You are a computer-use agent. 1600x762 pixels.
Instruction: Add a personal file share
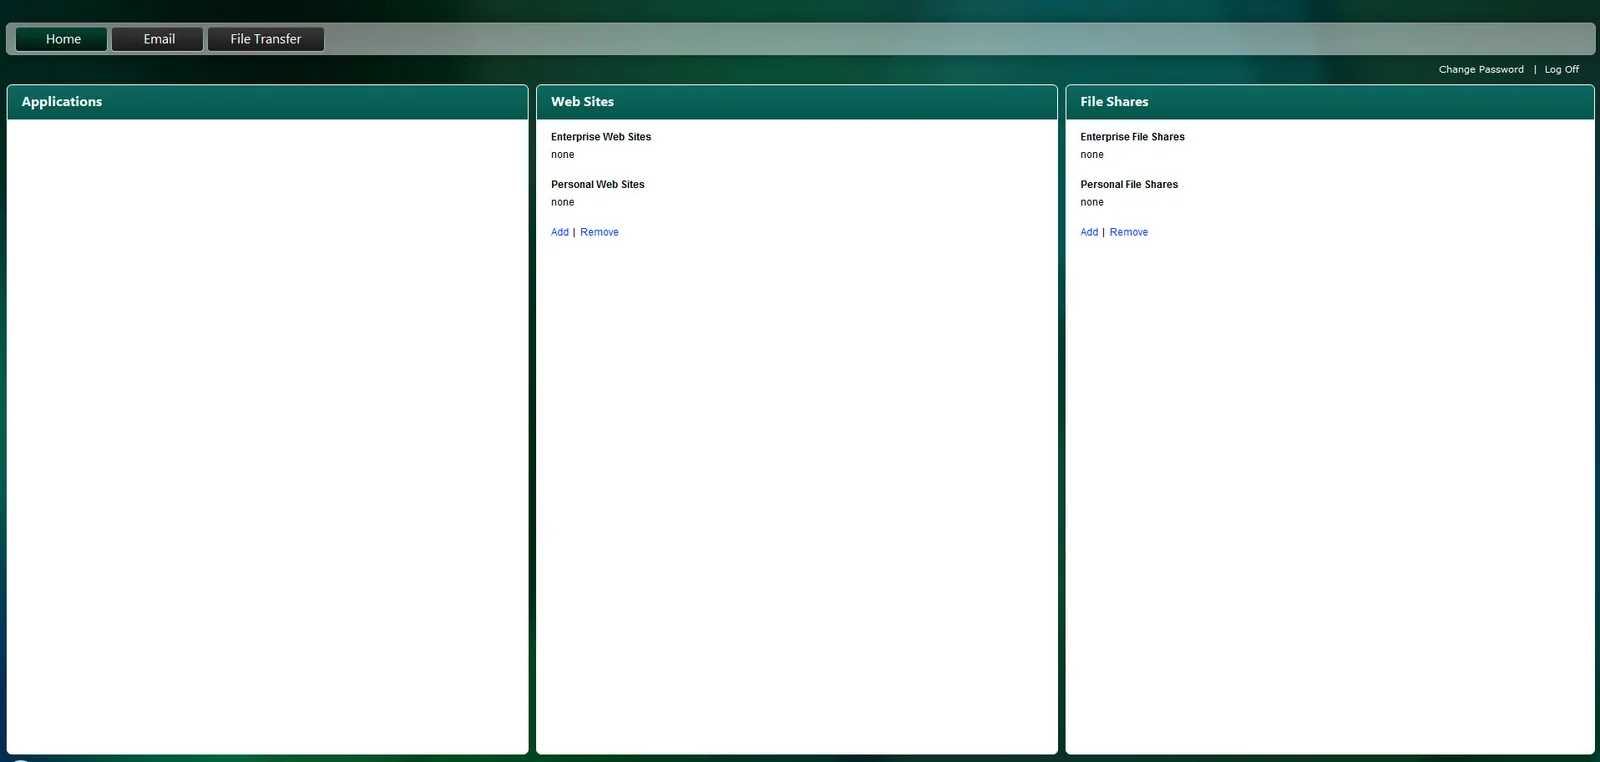tap(1089, 232)
